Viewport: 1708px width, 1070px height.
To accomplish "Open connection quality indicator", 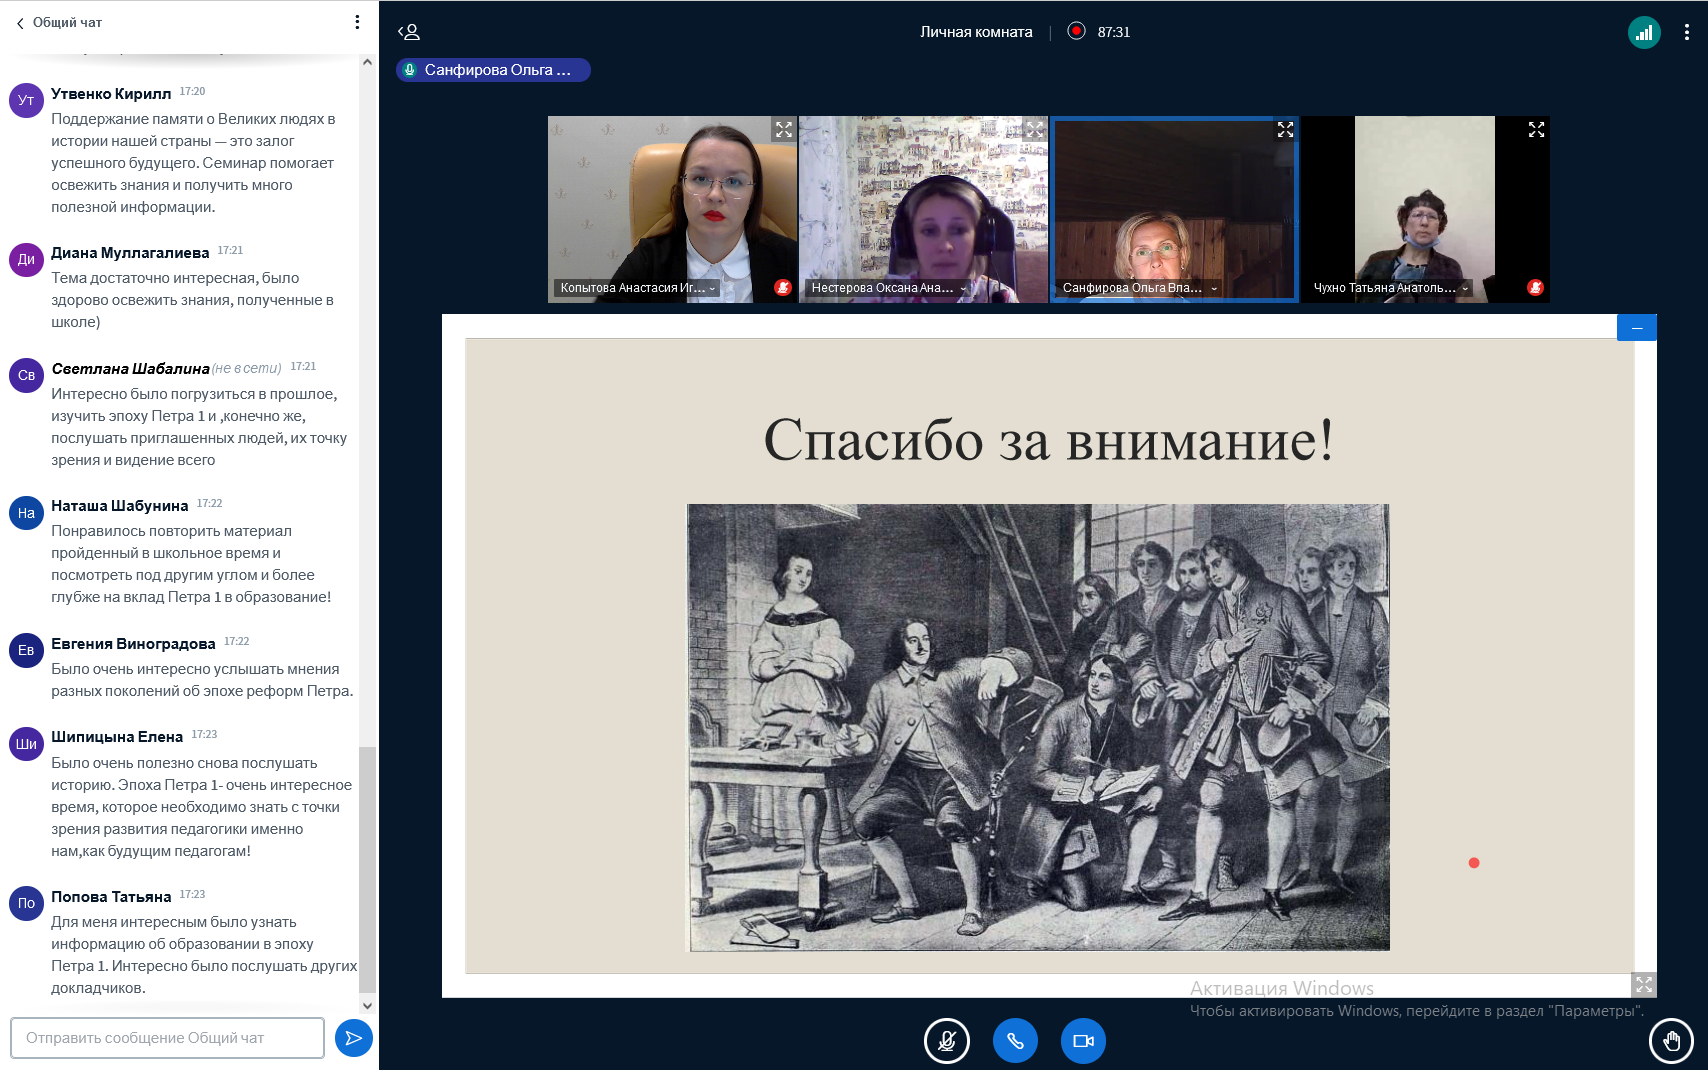I will point(1644,33).
